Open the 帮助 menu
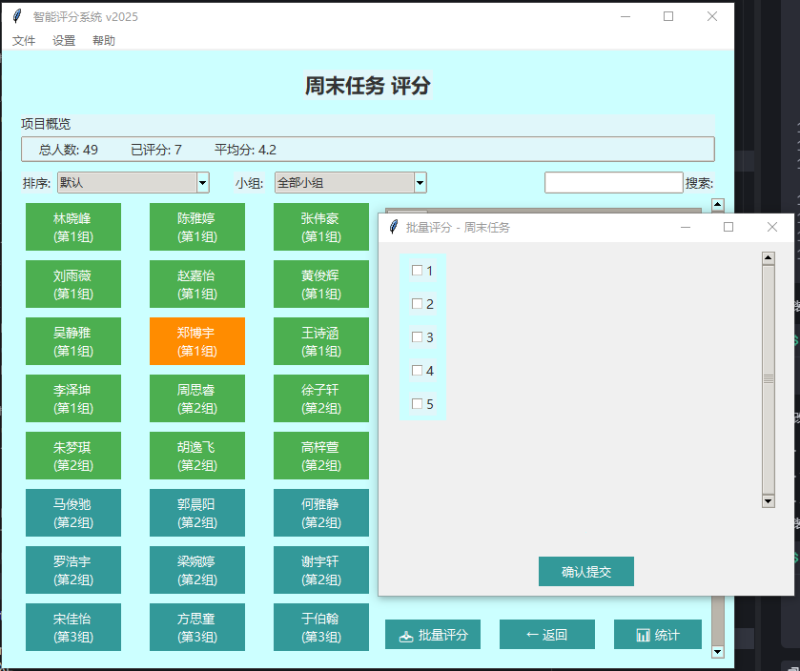 (104, 40)
